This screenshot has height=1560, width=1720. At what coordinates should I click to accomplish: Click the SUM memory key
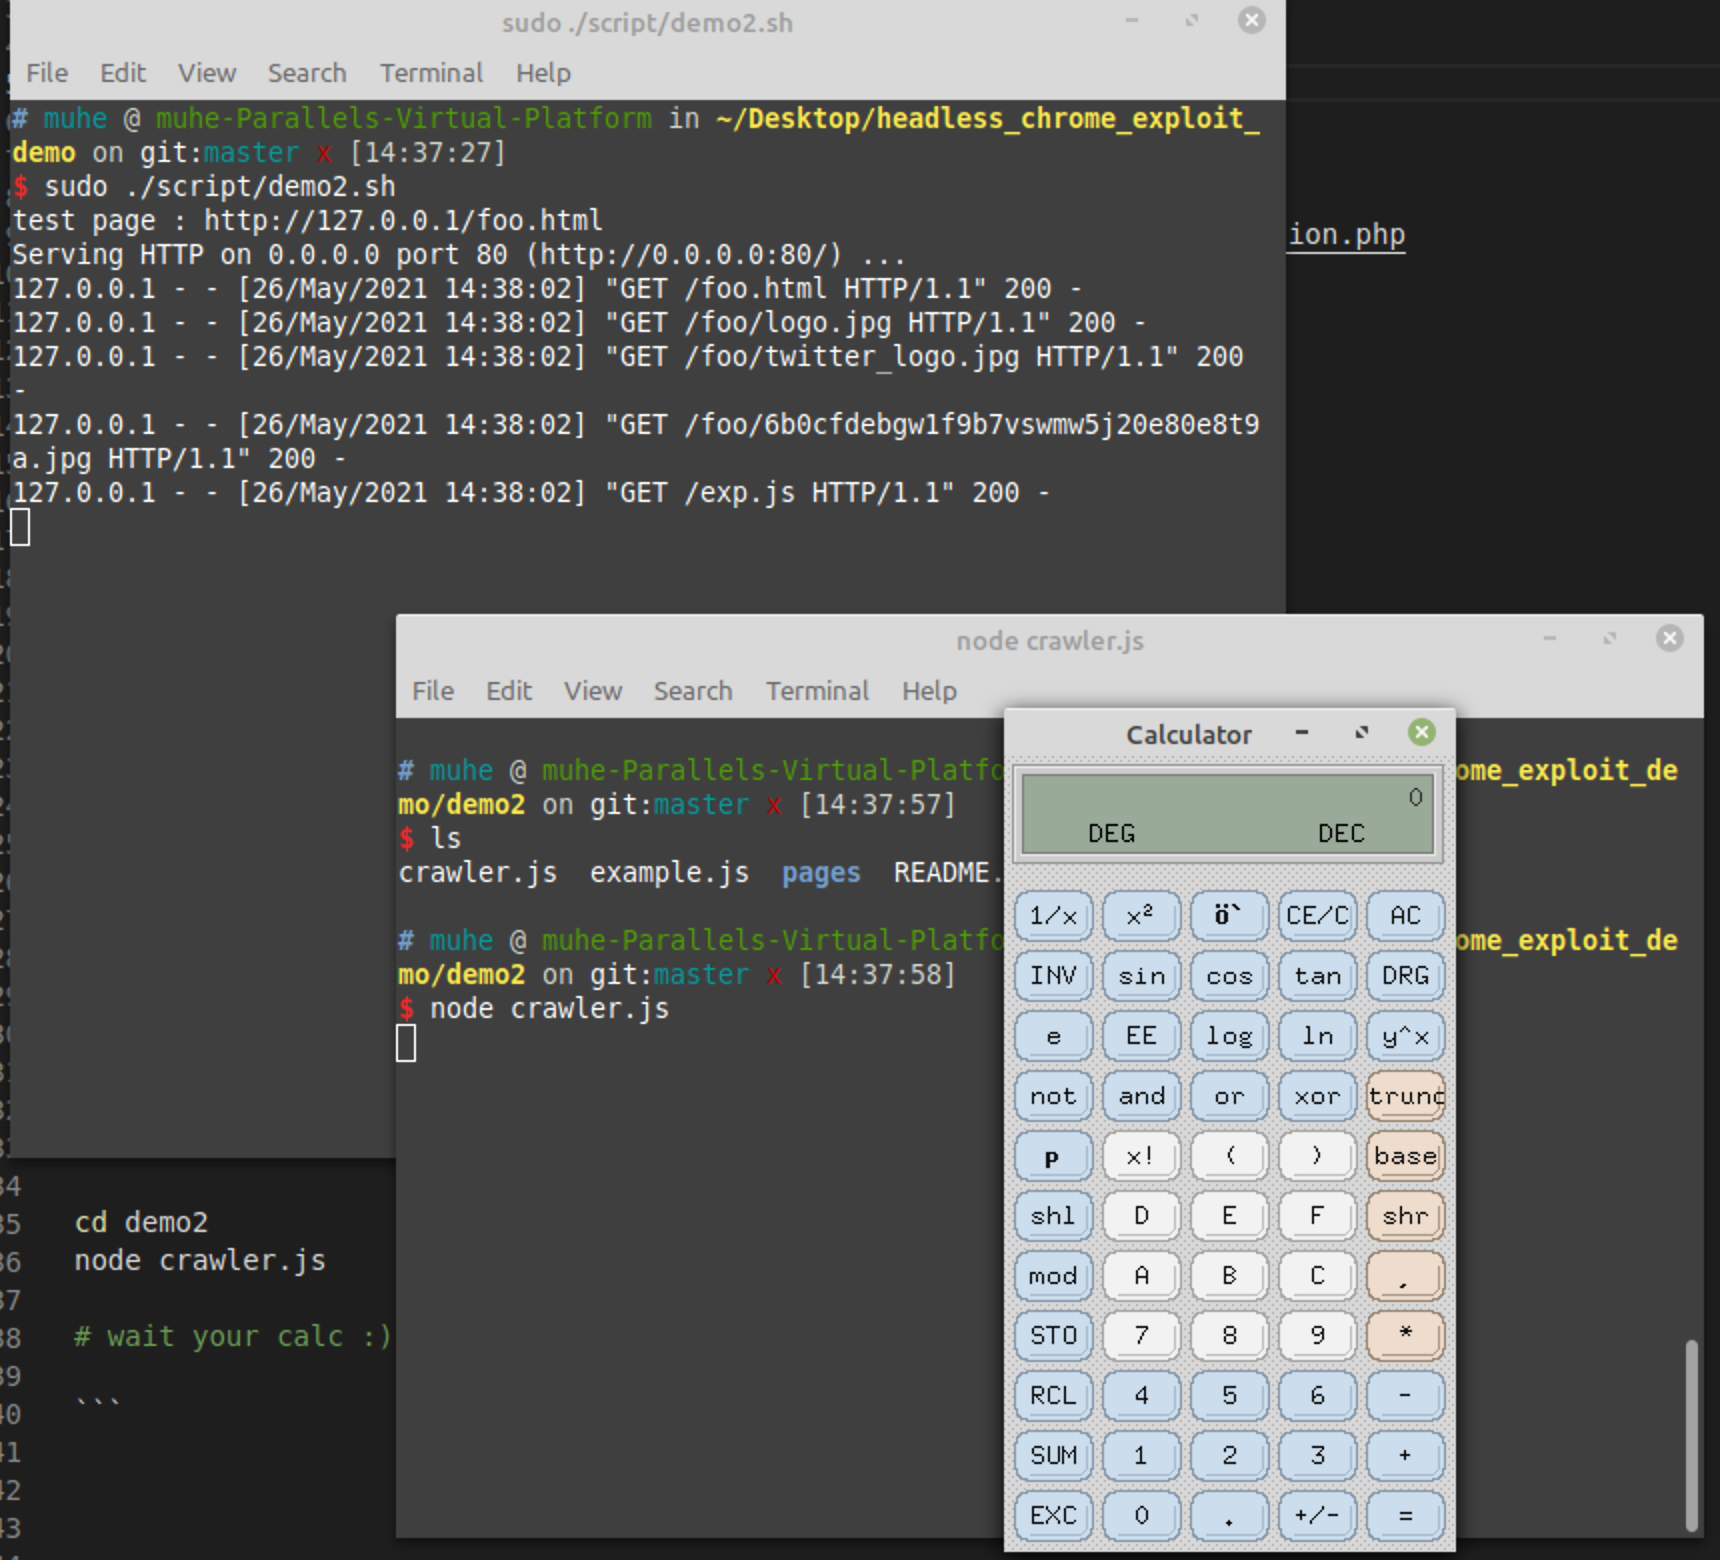1053,1456
